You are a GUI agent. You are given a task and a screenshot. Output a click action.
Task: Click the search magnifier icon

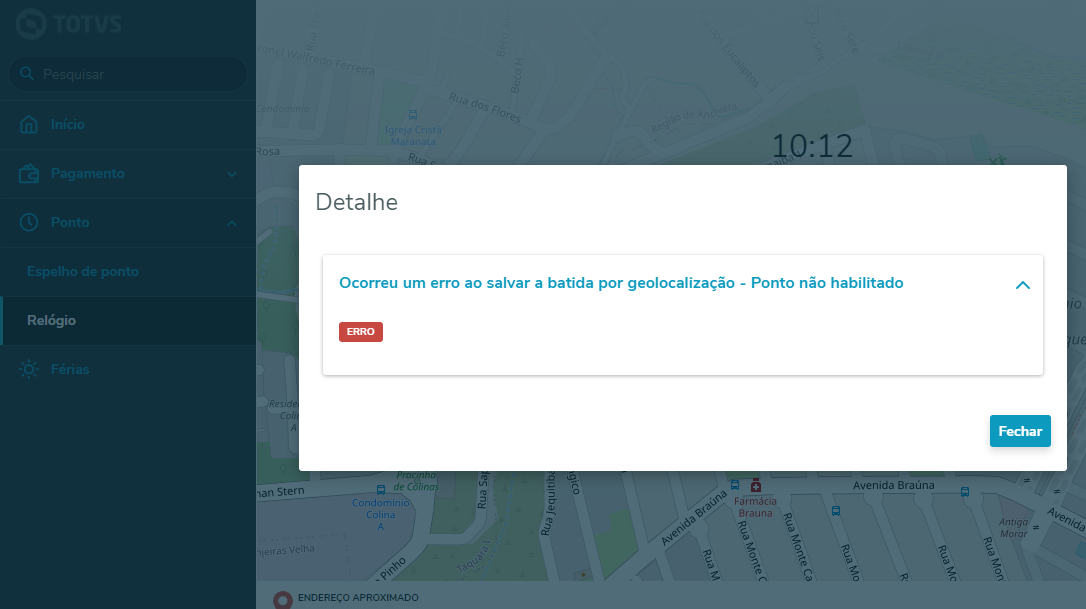(26, 73)
